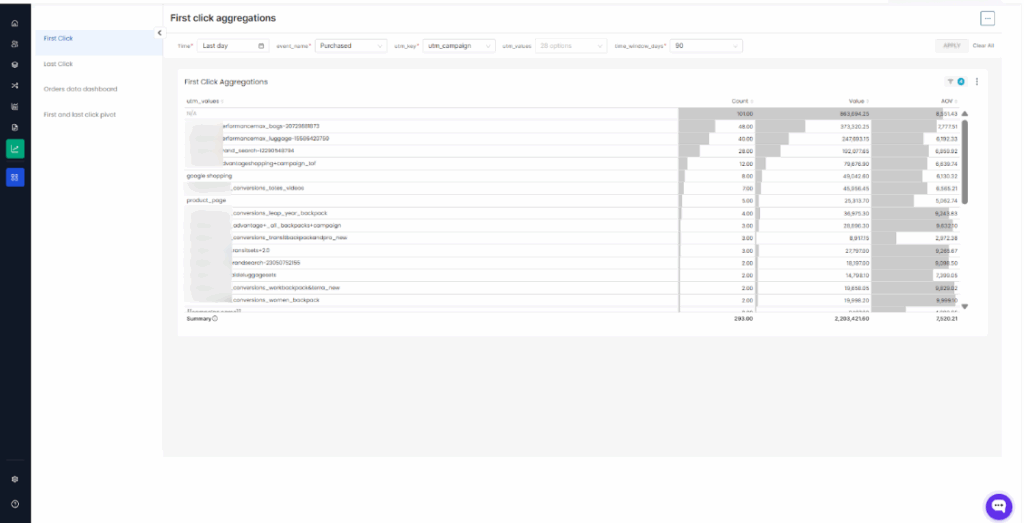
Task: Select the N/A row in the table
Action: click(x=572, y=114)
